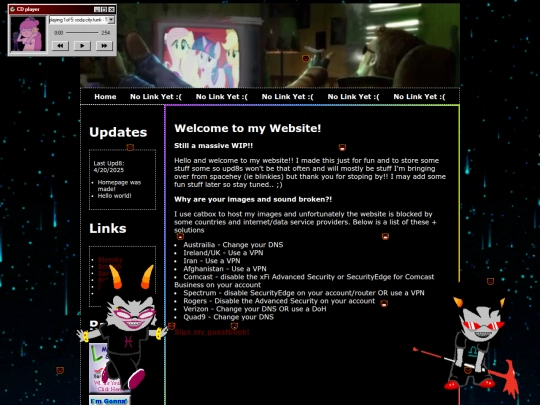This screenshot has height=405, width=540.
Task: Click the Hello world! update entry
Action: [114, 196]
